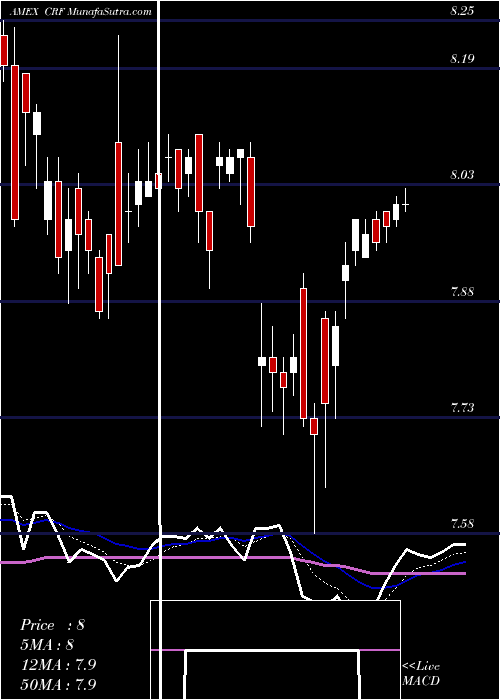The height and width of the screenshot is (700, 500).
Task: Select the 7.88 price axis label
Action: point(462,292)
